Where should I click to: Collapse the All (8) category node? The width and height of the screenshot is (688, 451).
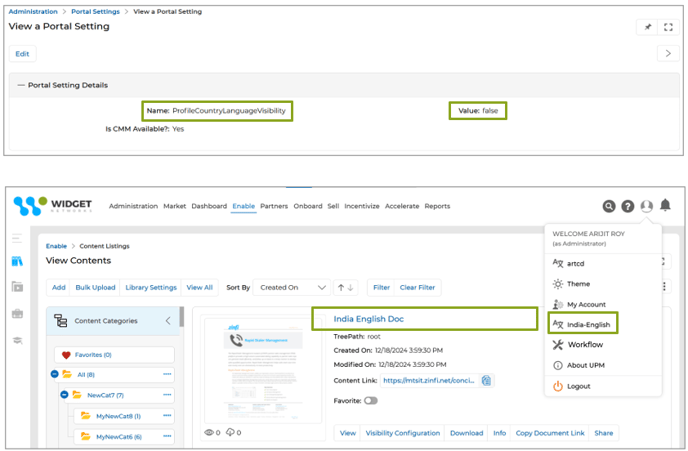click(x=56, y=374)
